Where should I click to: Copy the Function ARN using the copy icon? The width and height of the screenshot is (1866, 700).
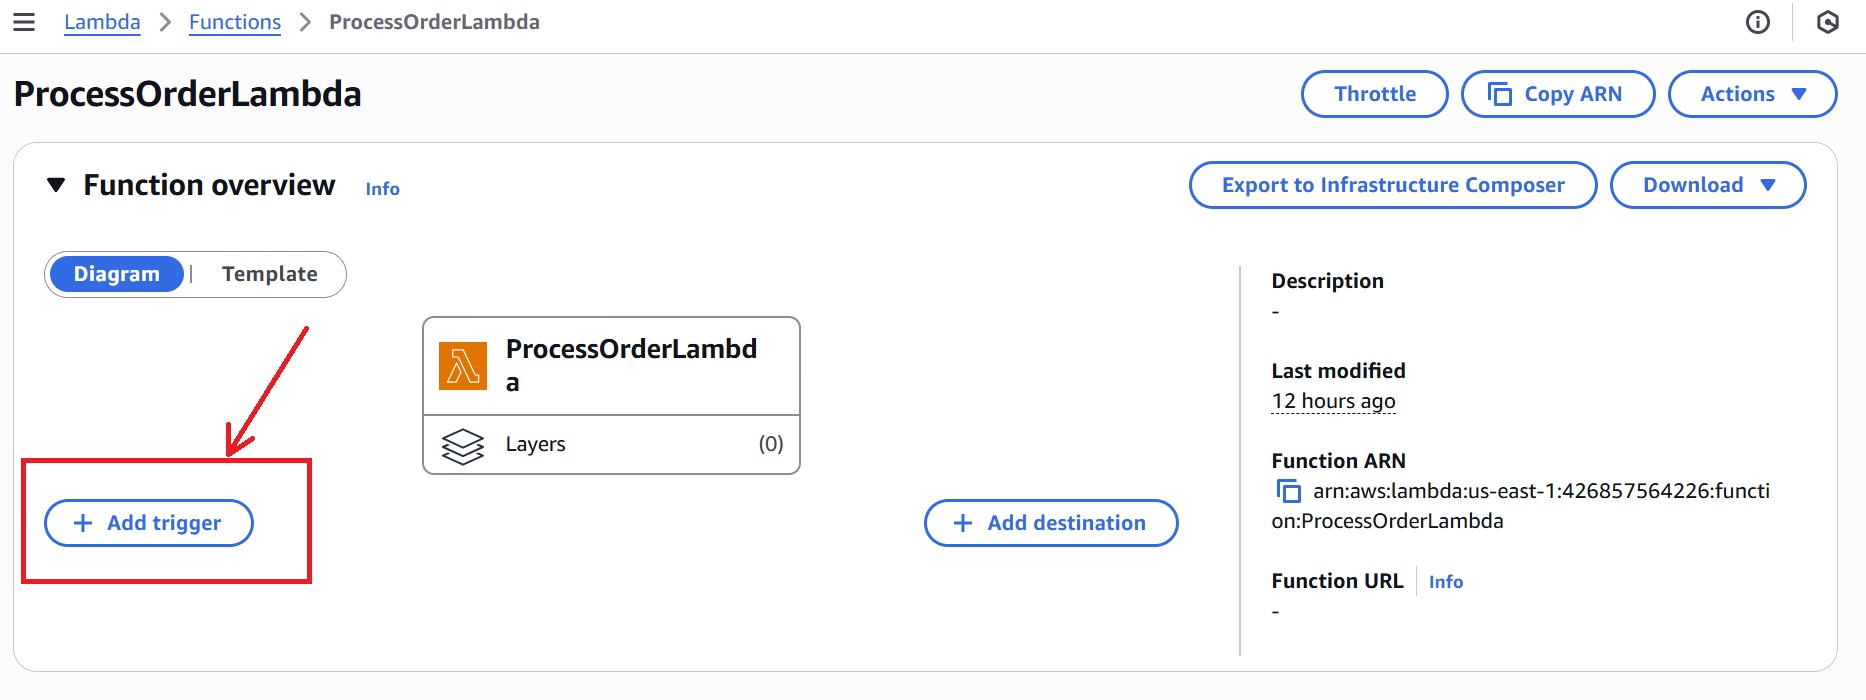pos(1287,491)
